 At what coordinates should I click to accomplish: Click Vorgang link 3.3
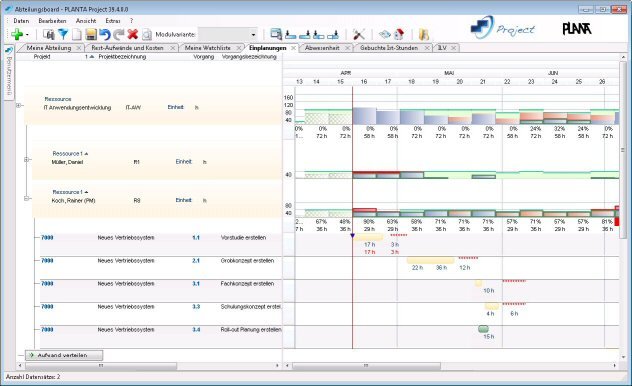pos(196,307)
